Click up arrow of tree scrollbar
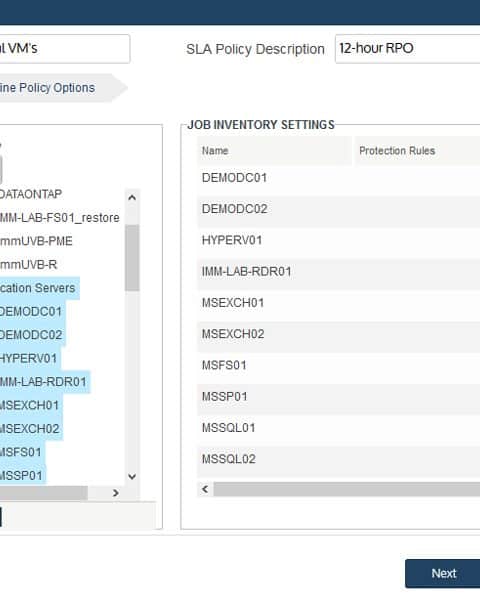The height and width of the screenshot is (602, 480). (x=132, y=198)
